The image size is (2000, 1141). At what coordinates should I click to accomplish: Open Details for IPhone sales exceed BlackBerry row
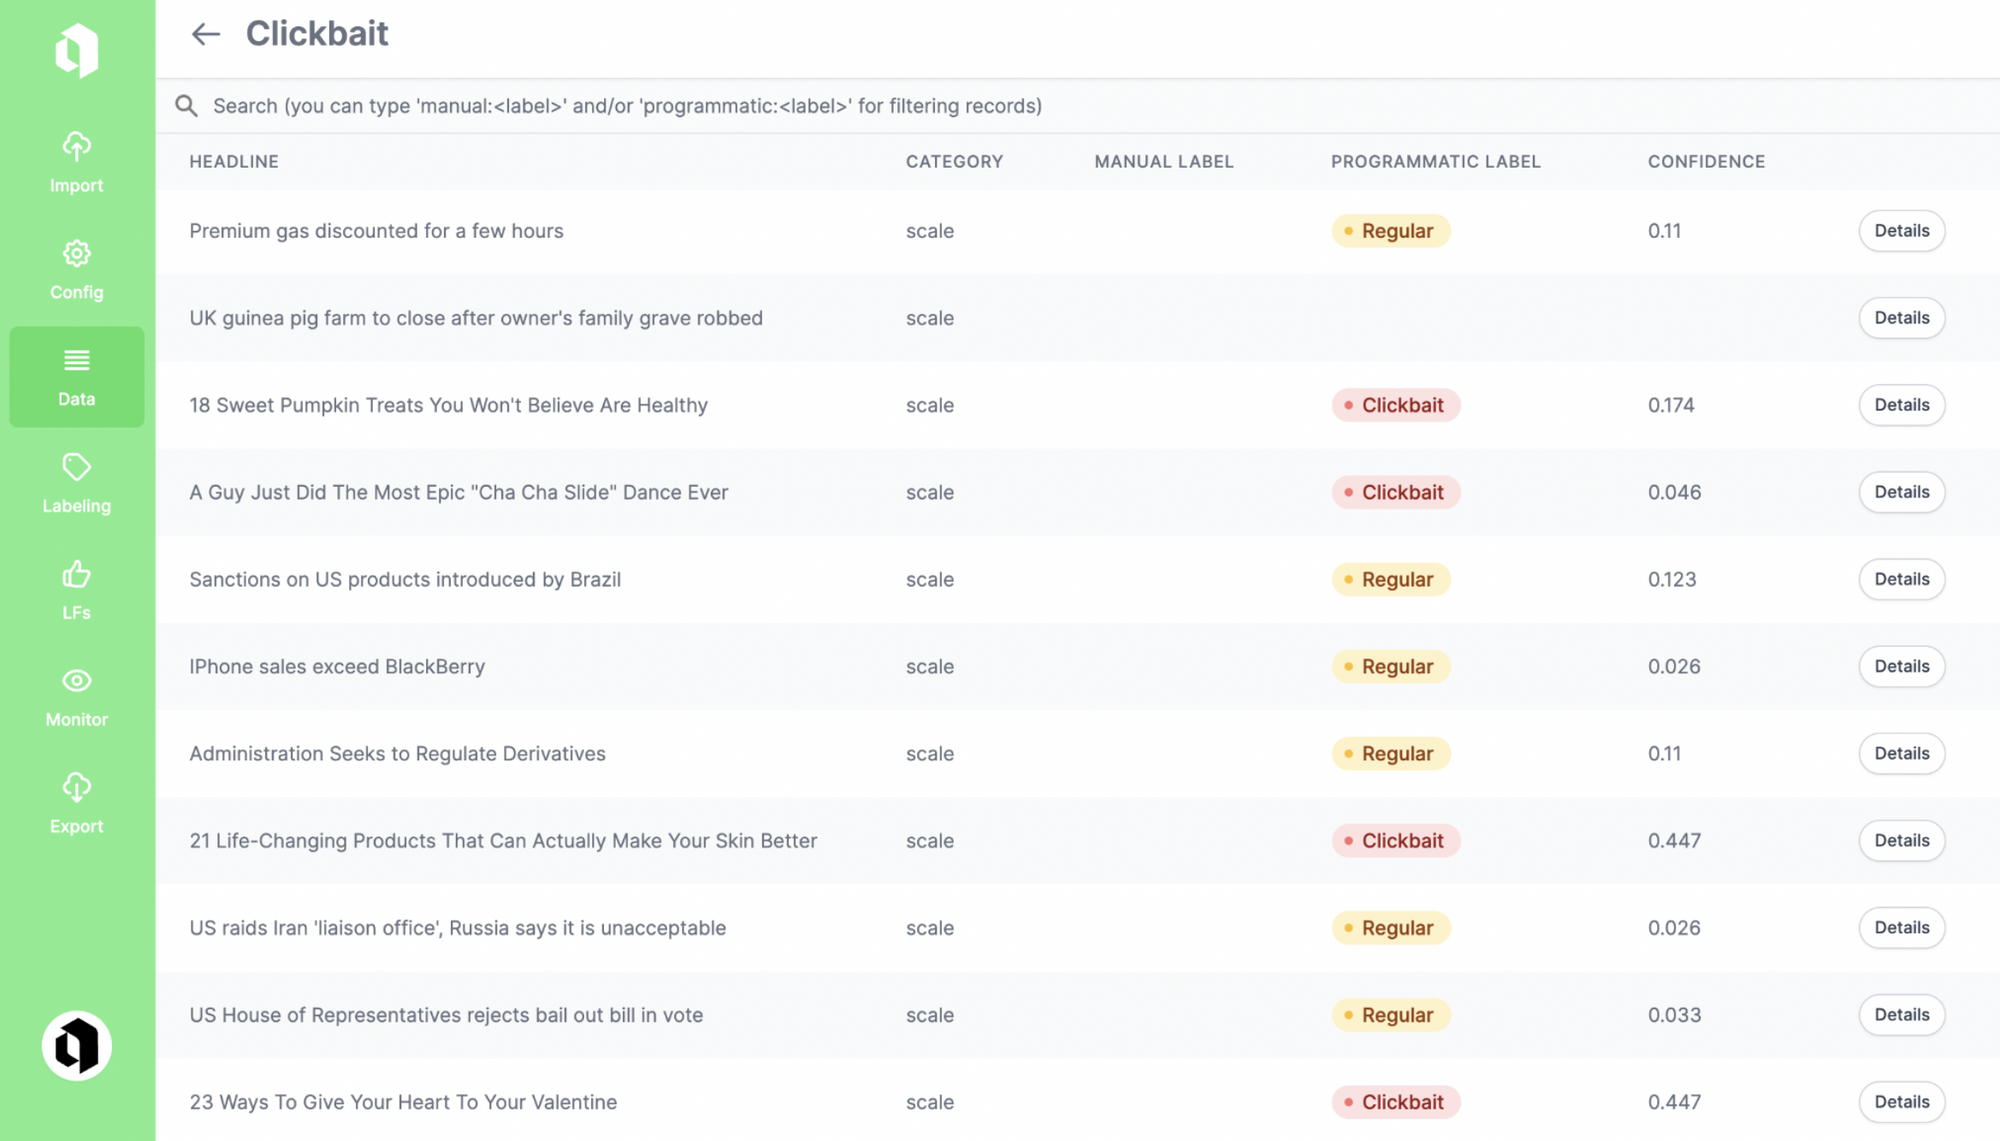(1902, 666)
